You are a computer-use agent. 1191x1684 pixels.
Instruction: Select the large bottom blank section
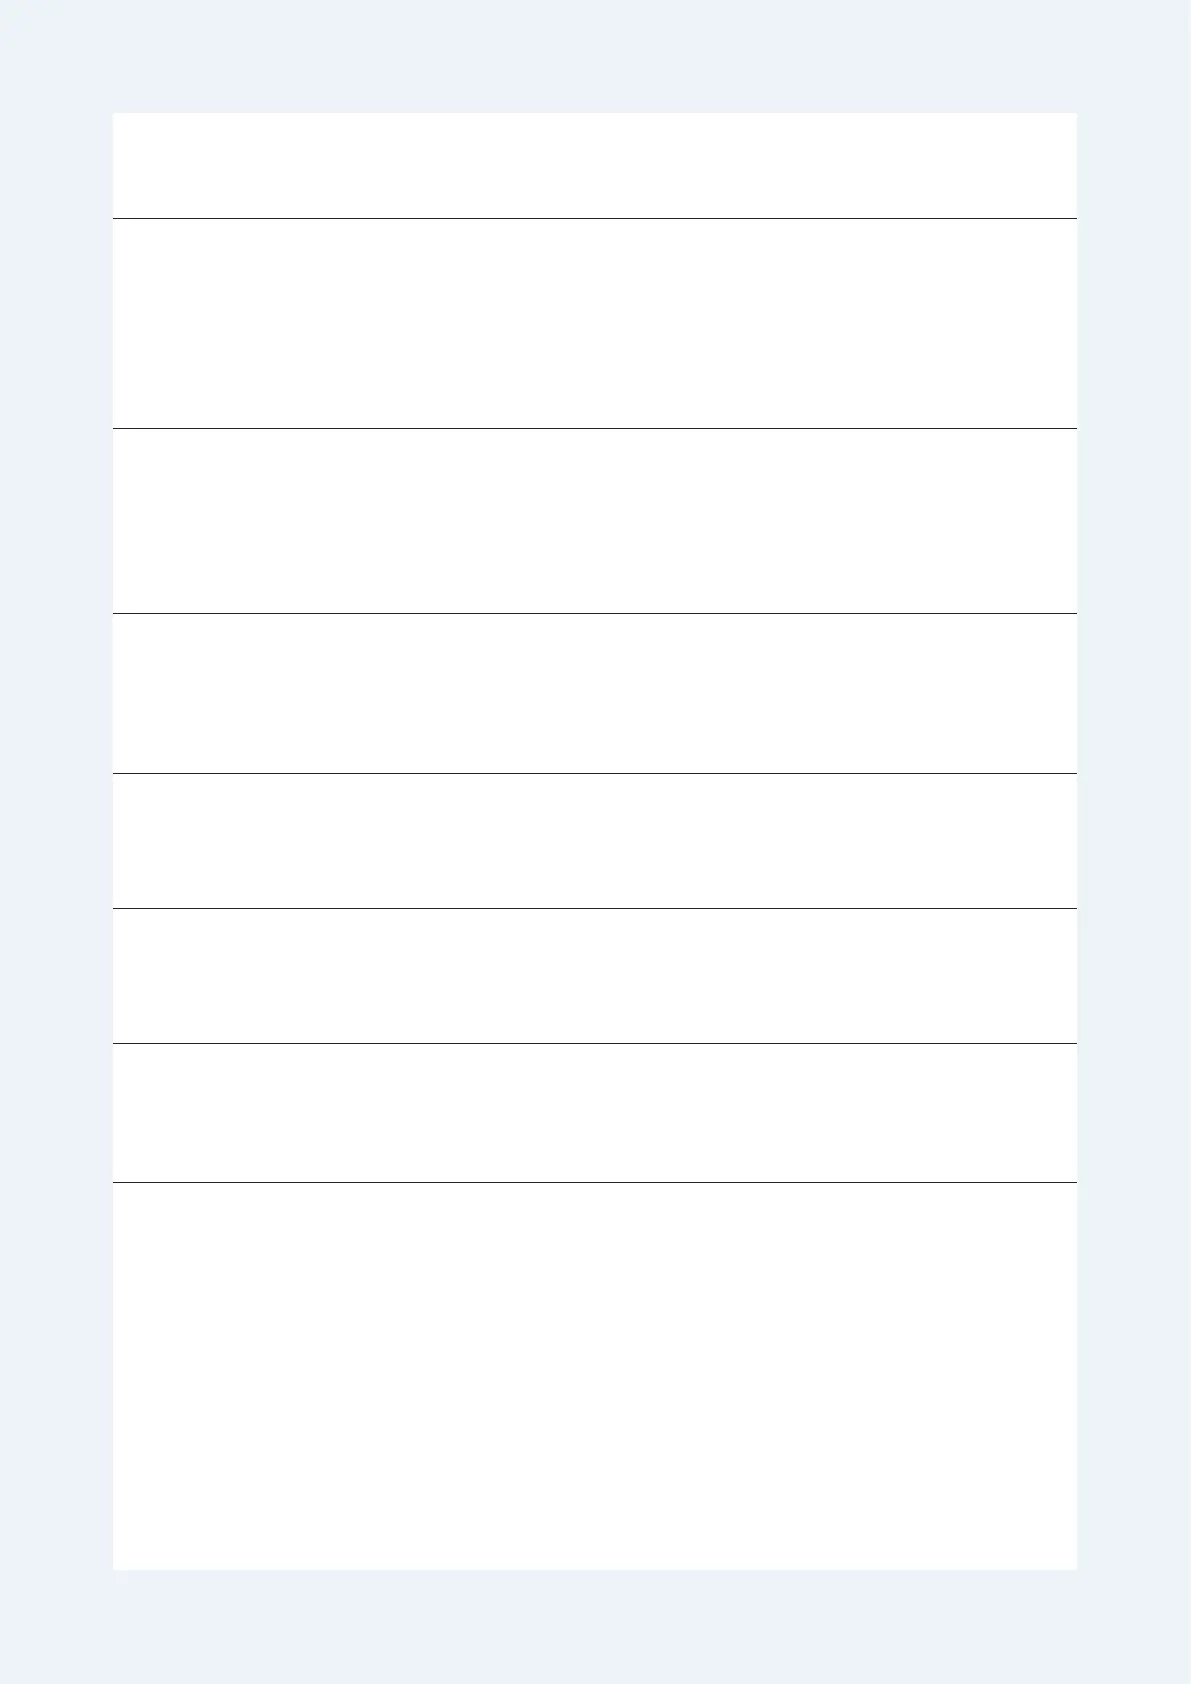point(595,1376)
